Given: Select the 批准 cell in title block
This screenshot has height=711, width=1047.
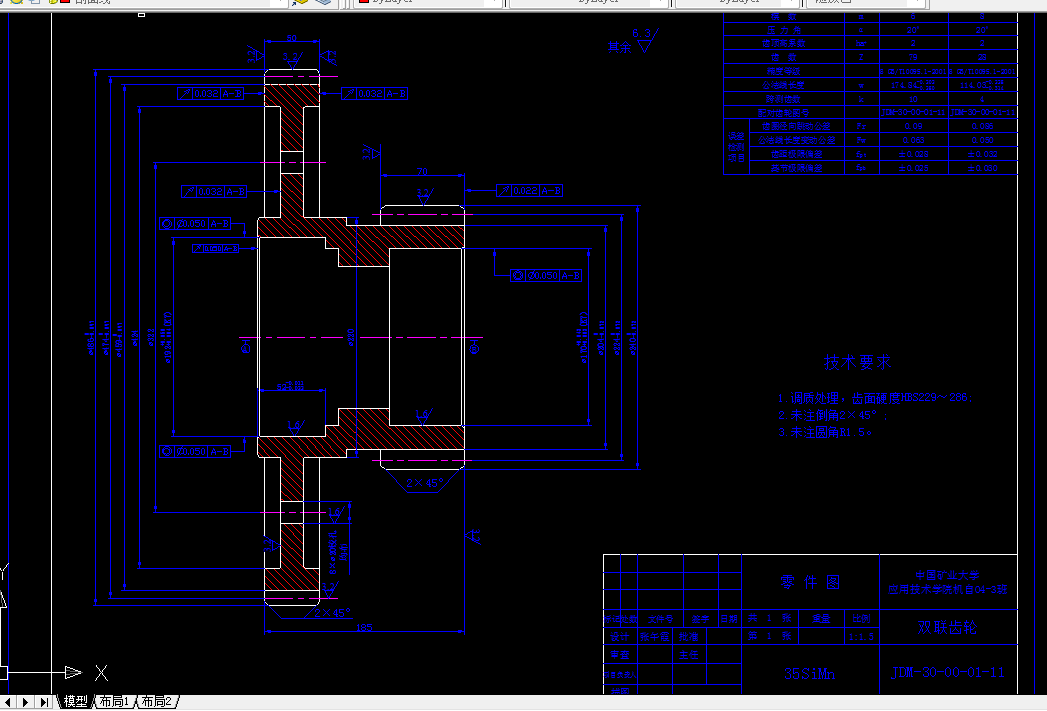Looking at the screenshot, I should click(688, 637).
